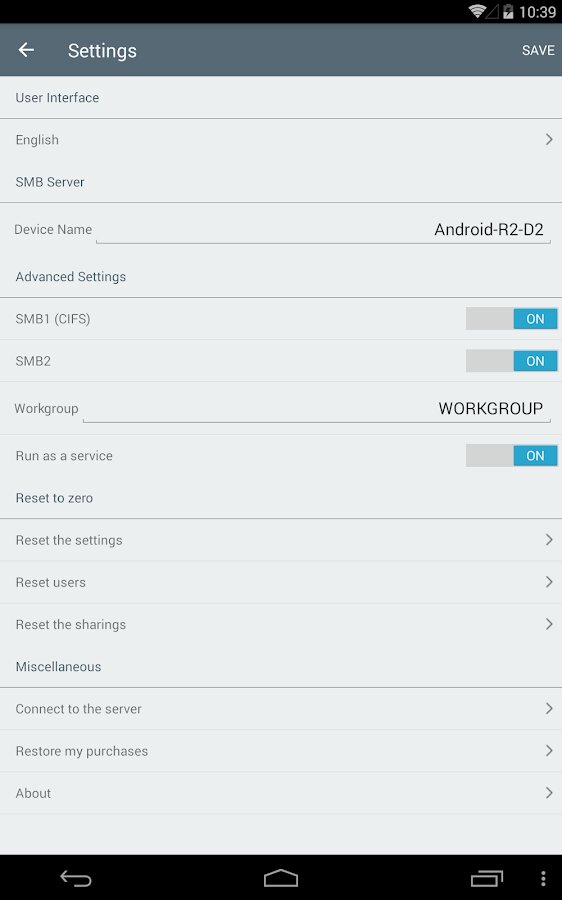Open the three-dot overflow menu
The image size is (562, 900).
[x=543, y=878]
